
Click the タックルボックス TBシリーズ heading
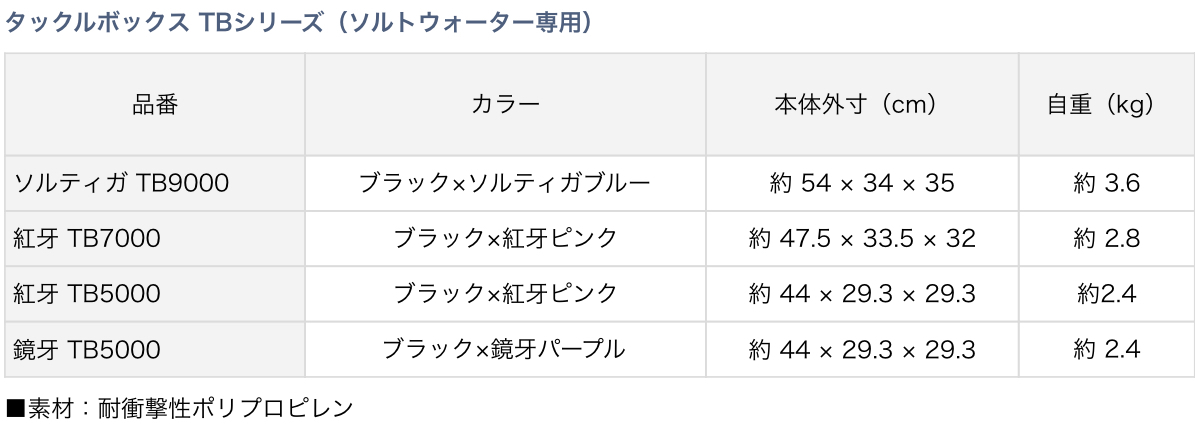(300, 23)
